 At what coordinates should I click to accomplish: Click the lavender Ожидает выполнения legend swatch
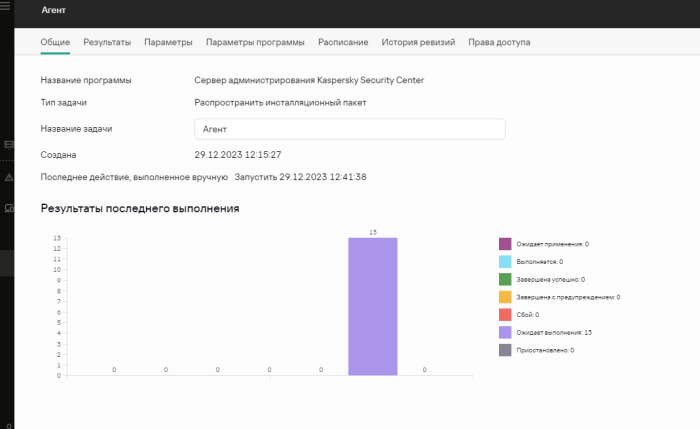click(x=505, y=332)
